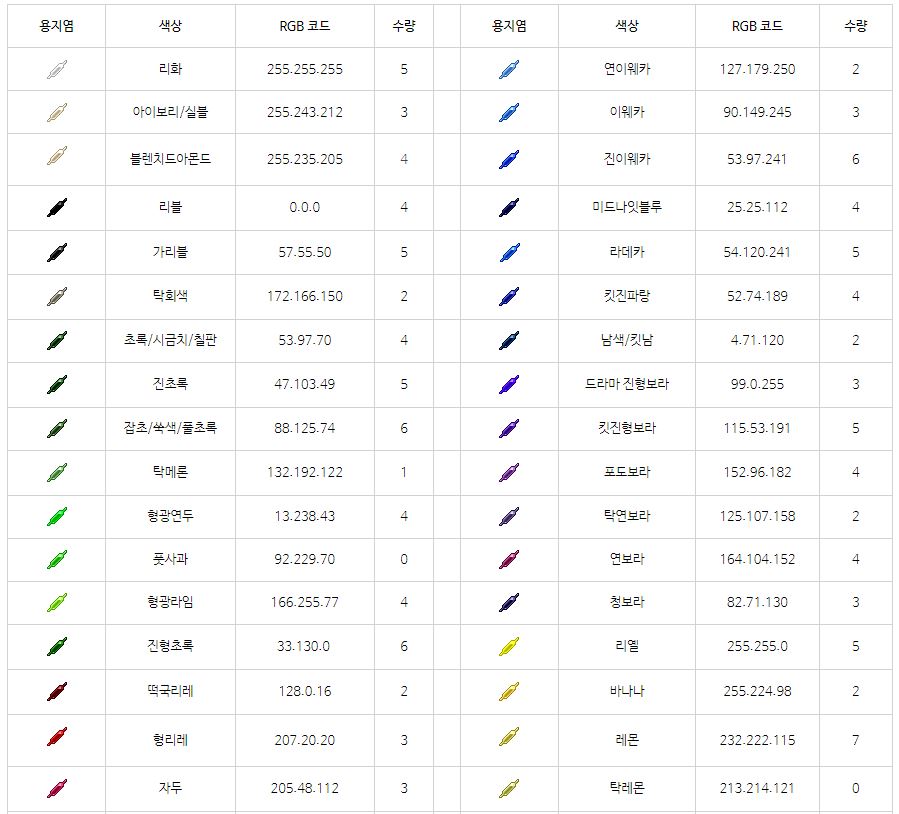This screenshot has height=814, width=899.
Task: Select the RGB code 232.222.115 cell
Action: pyautogui.click(x=757, y=740)
